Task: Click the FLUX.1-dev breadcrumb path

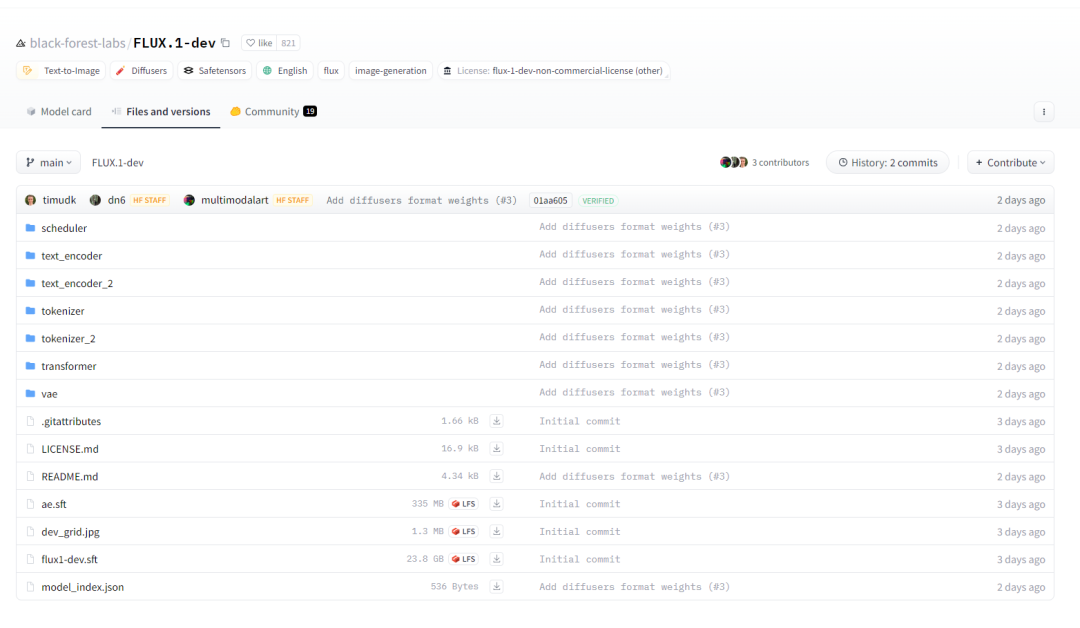Action: [118, 163]
